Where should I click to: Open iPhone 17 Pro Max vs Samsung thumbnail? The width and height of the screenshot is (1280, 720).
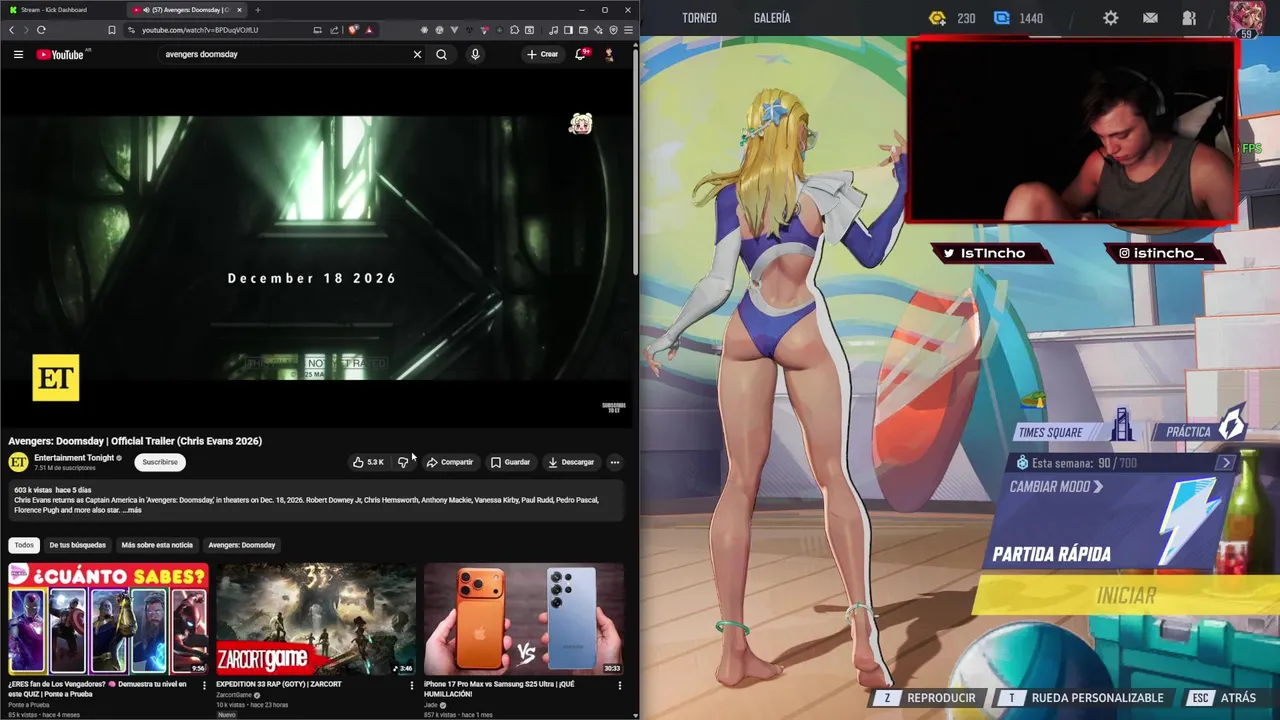[524, 619]
